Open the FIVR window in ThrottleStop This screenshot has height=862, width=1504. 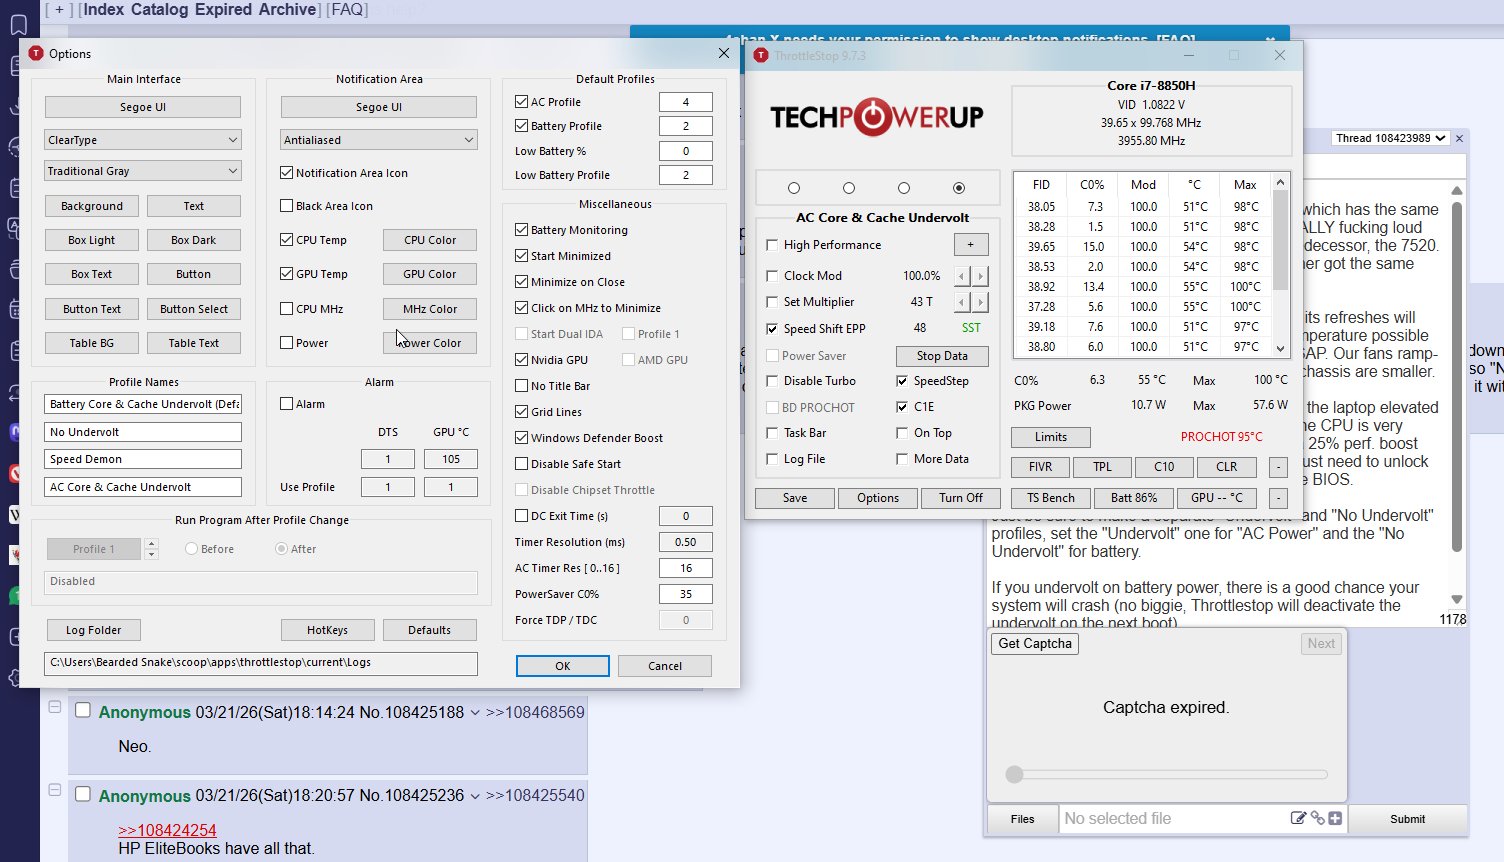pyautogui.click(x=1040, y=467)
